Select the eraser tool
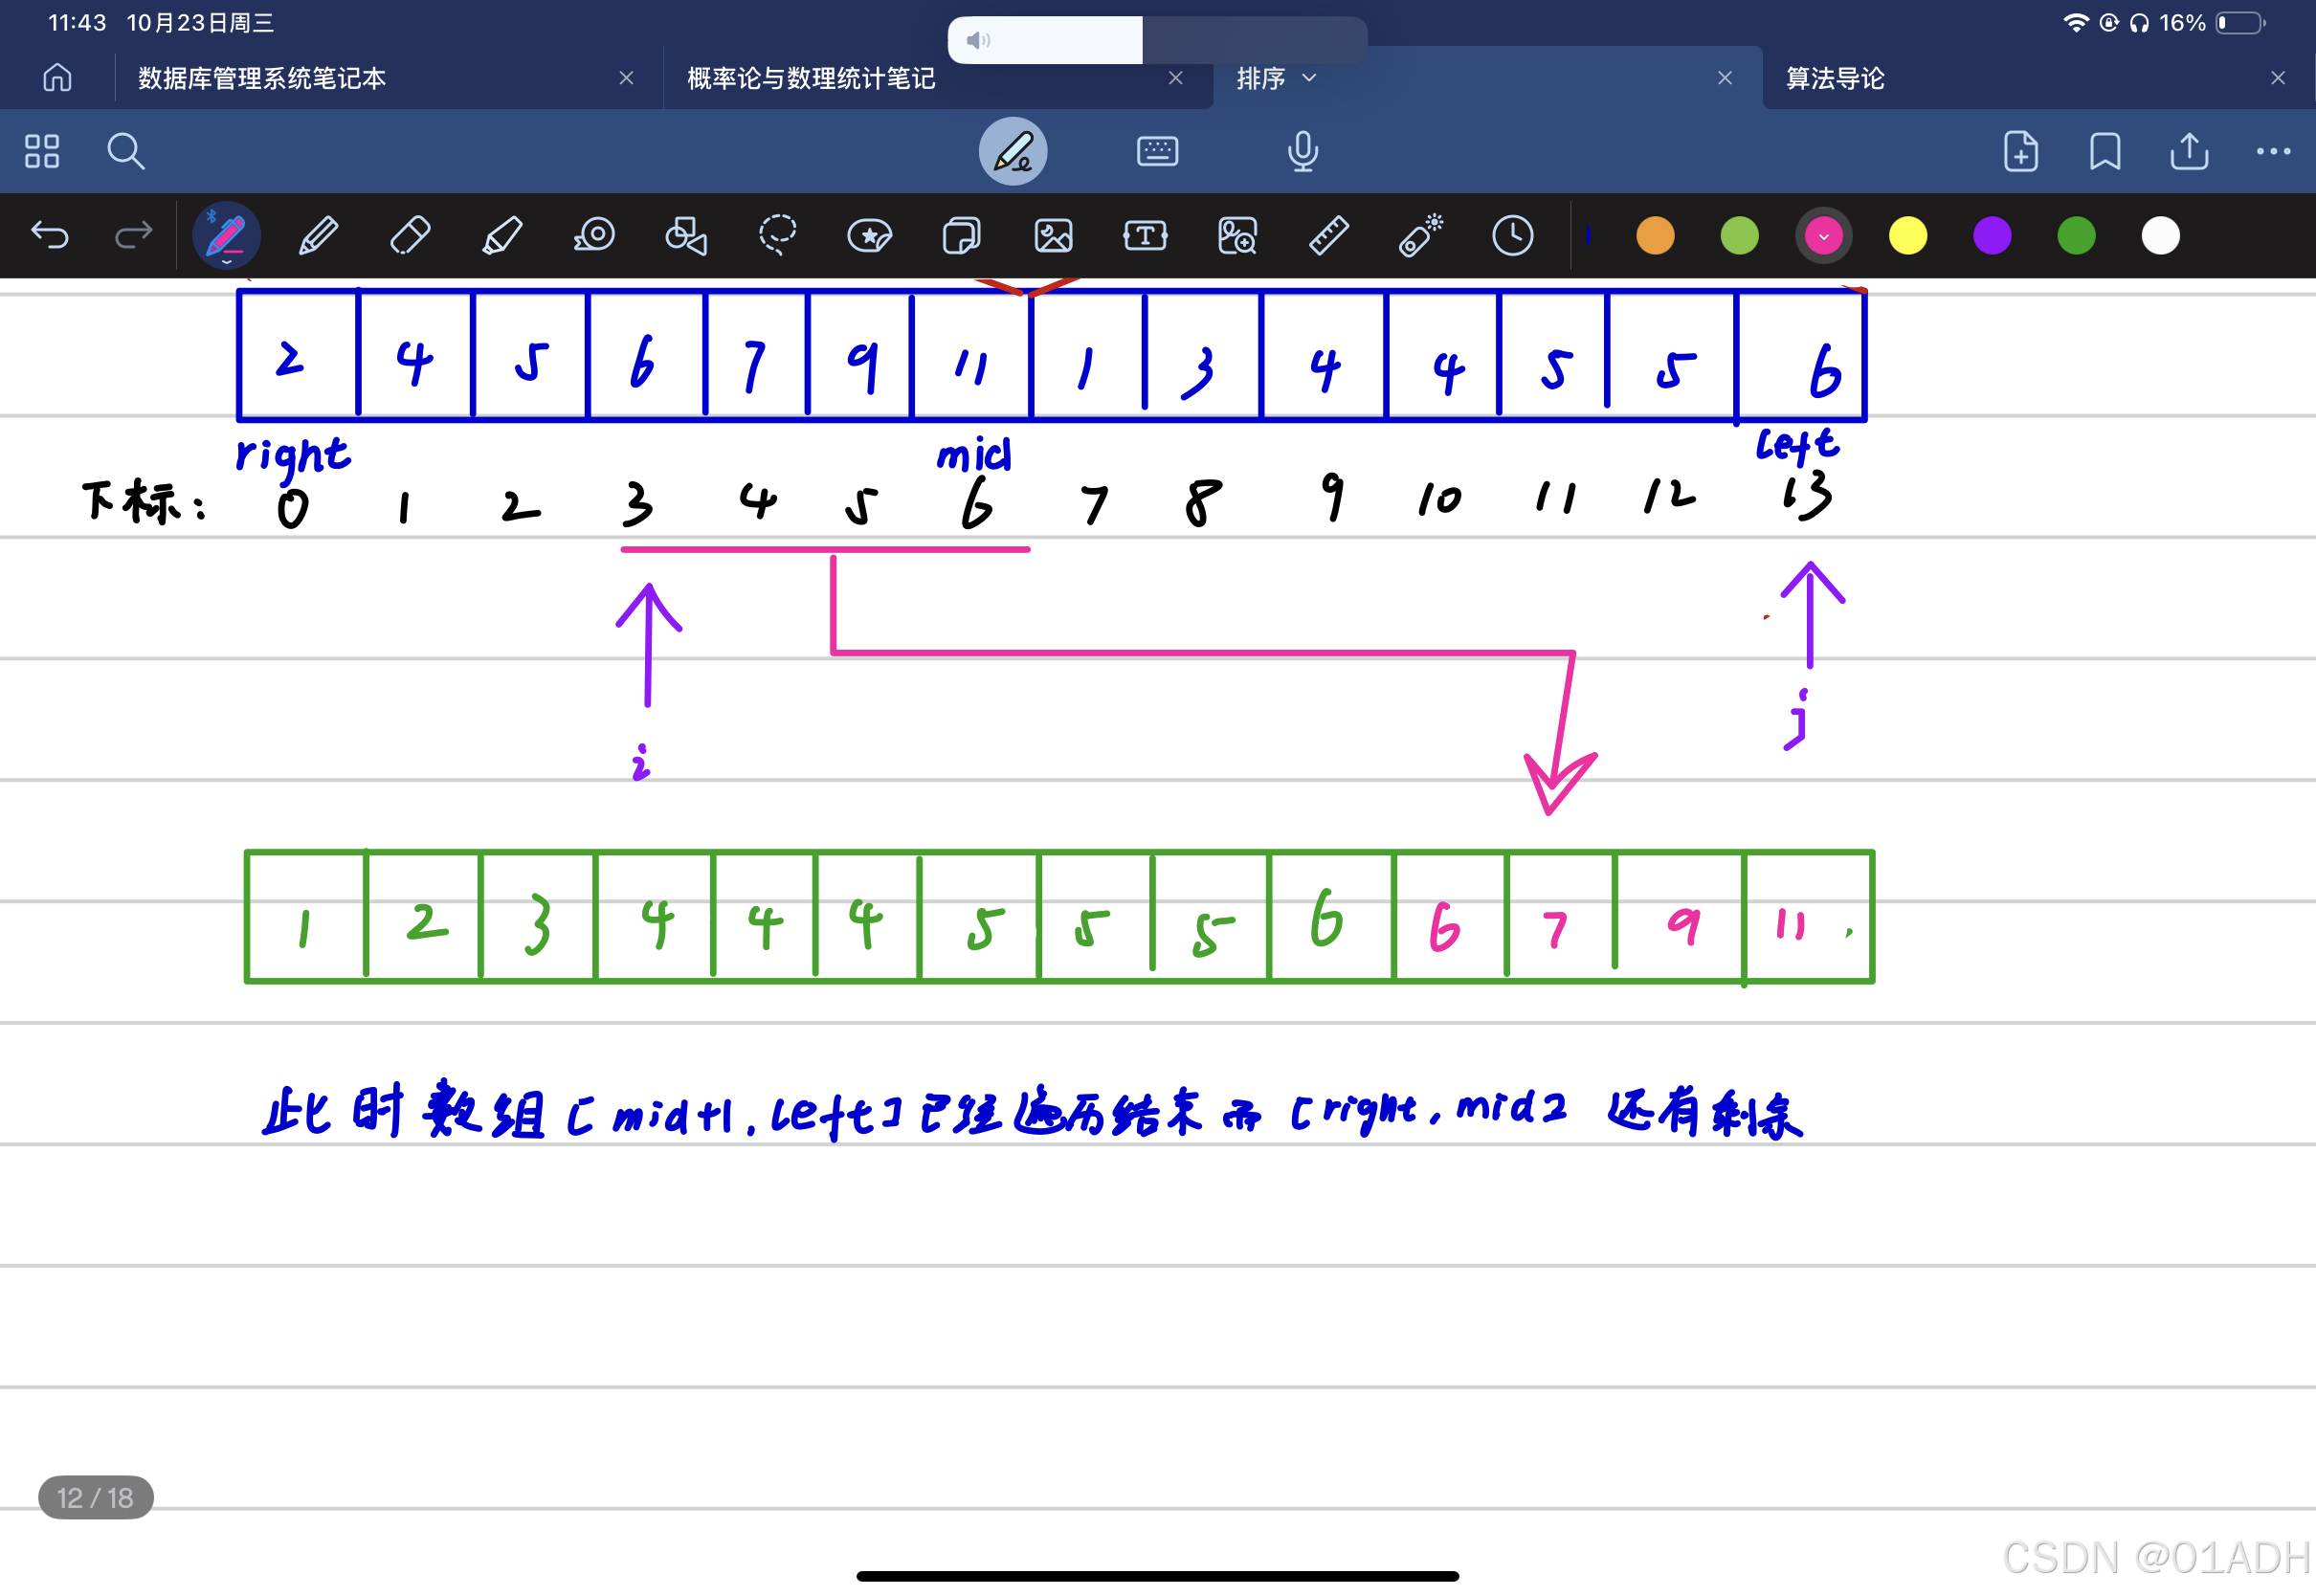The width and height of the screenshot is (2316, 1596). 410,236
